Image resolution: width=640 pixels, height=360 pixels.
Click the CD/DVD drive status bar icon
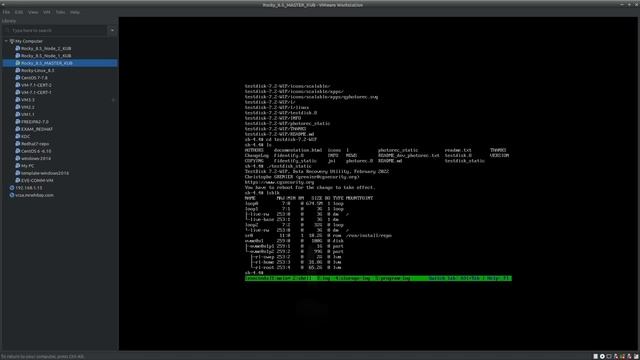[x=602, y=356]
